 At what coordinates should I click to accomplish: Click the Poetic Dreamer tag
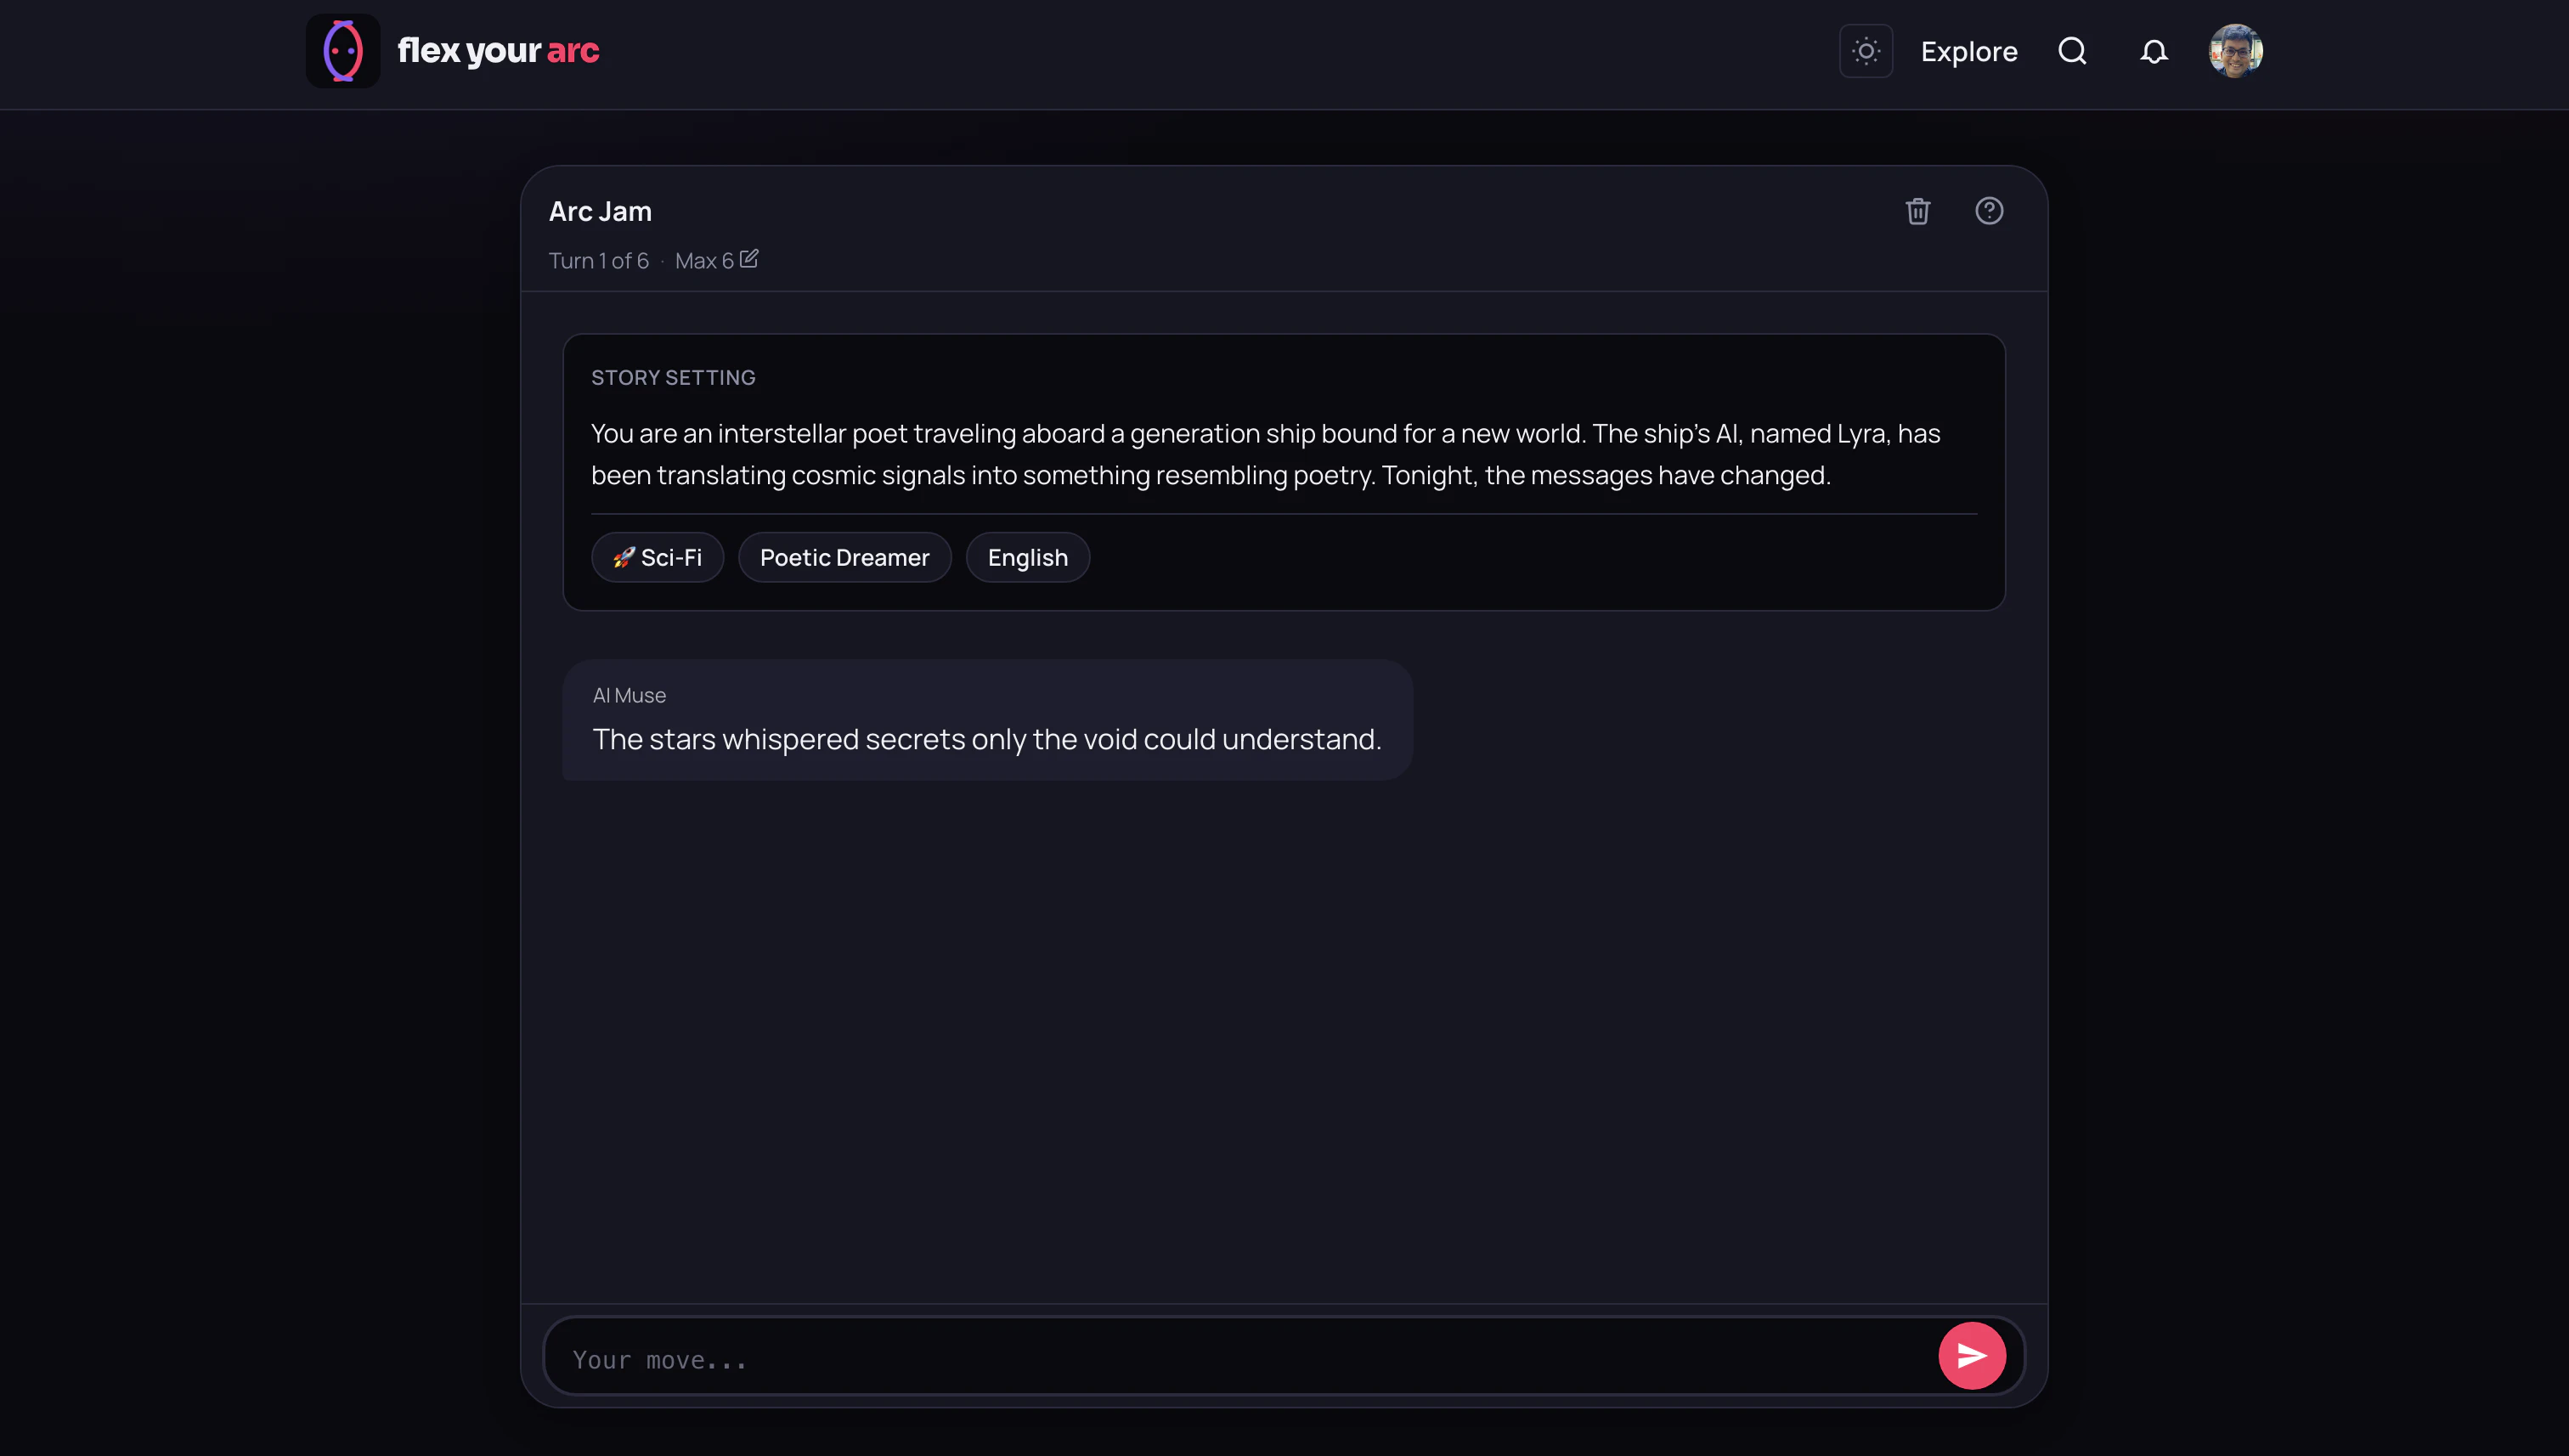point(844,558)
